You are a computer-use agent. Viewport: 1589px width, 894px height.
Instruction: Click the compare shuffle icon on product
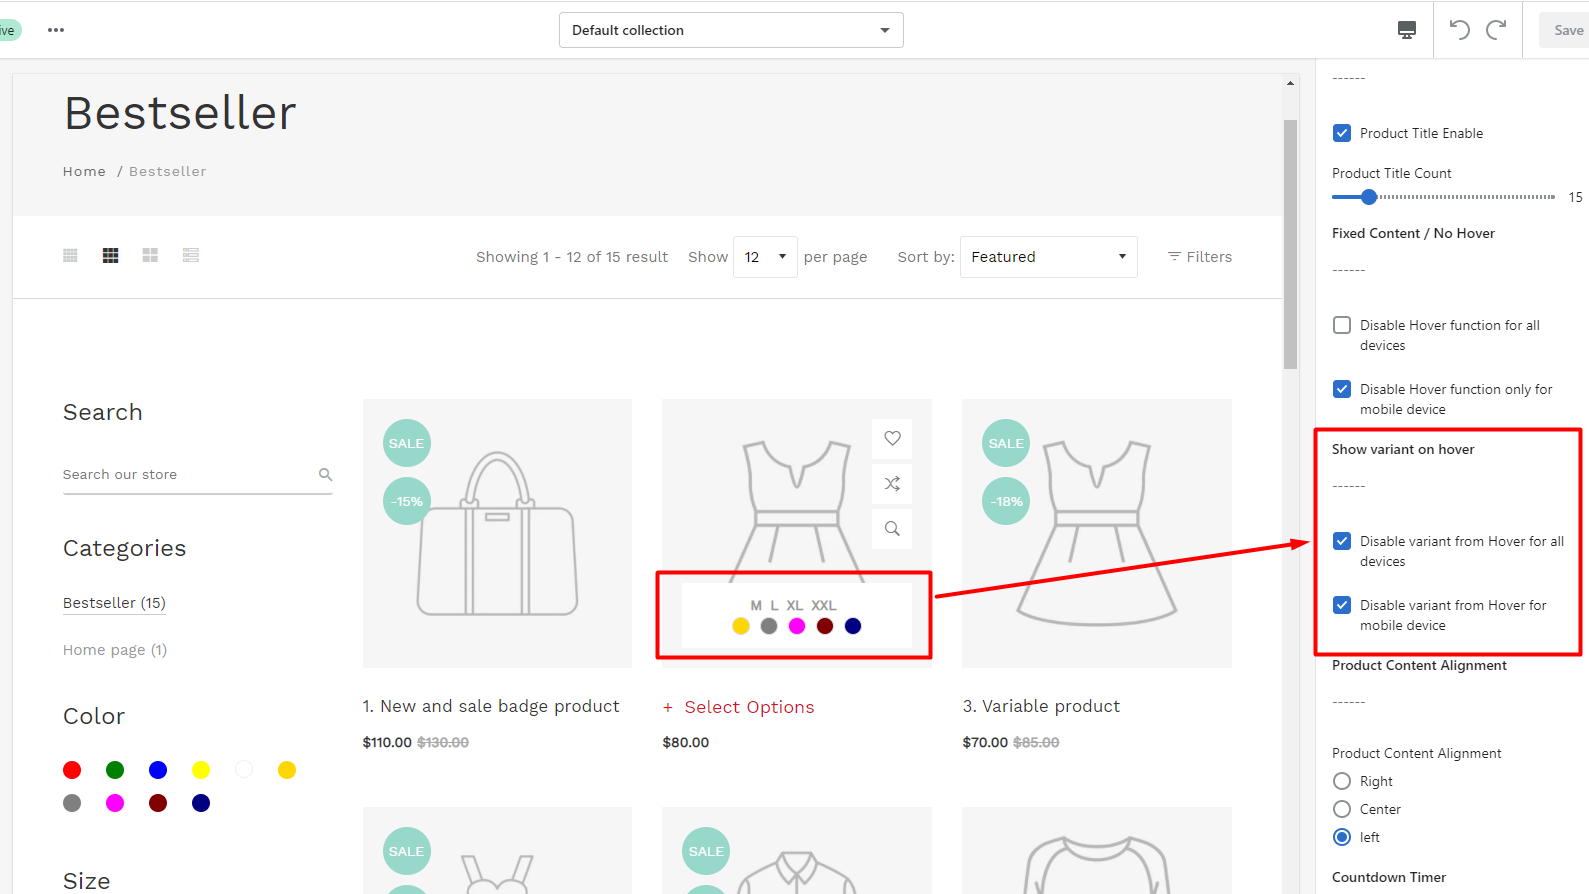point(892,484)
